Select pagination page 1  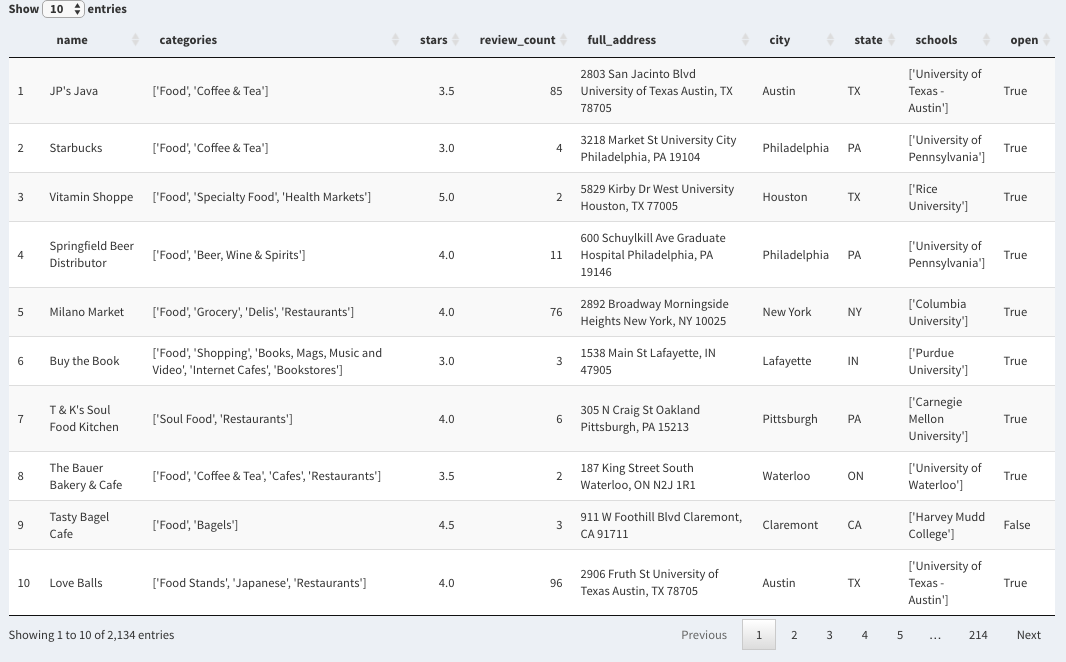(759, 635)
